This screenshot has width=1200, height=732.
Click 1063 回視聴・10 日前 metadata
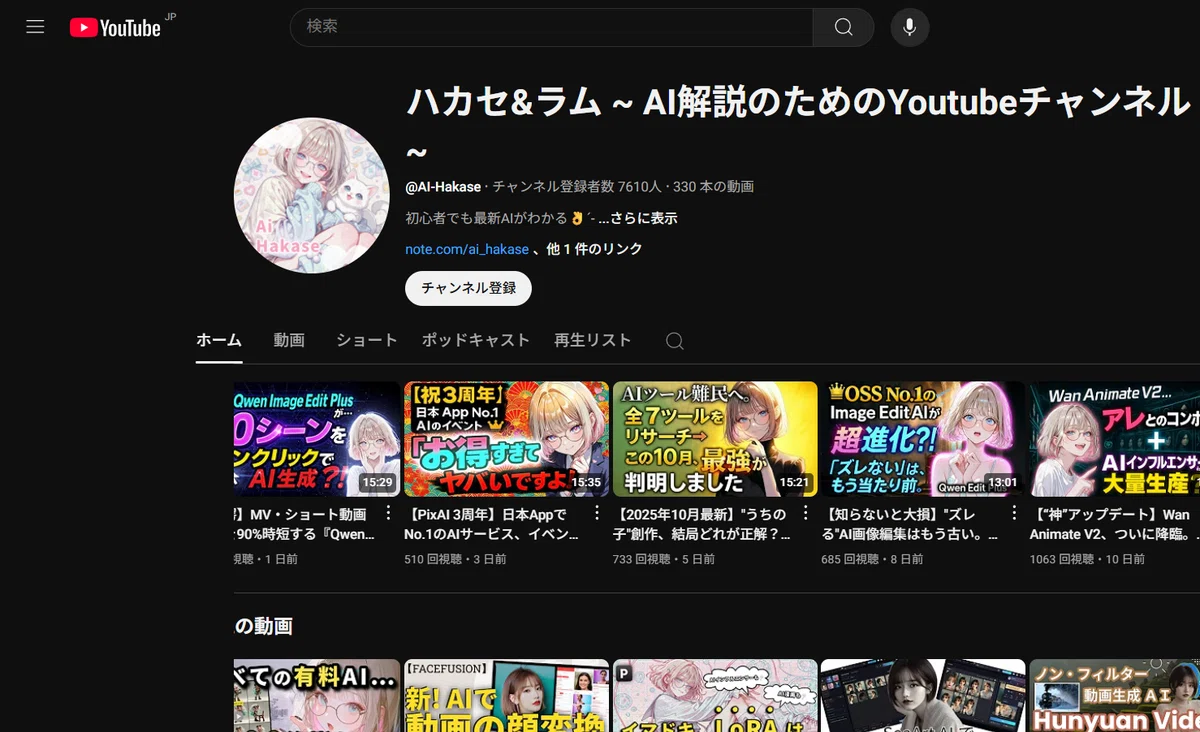click(x=1087, y=559)
